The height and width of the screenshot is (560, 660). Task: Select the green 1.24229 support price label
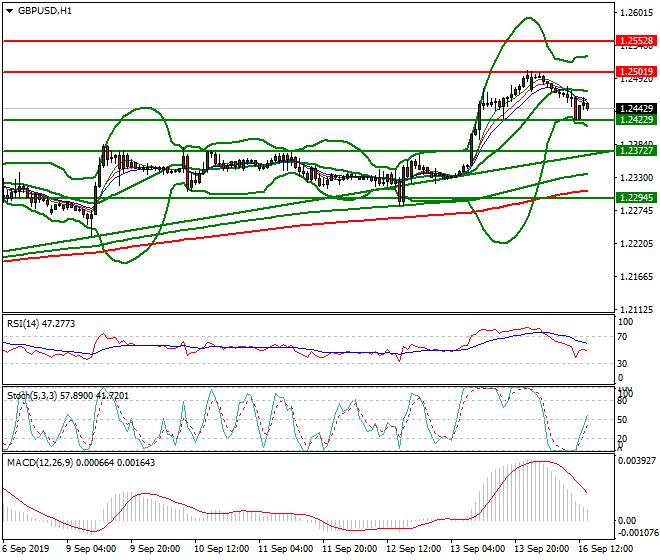pos(636,120)
